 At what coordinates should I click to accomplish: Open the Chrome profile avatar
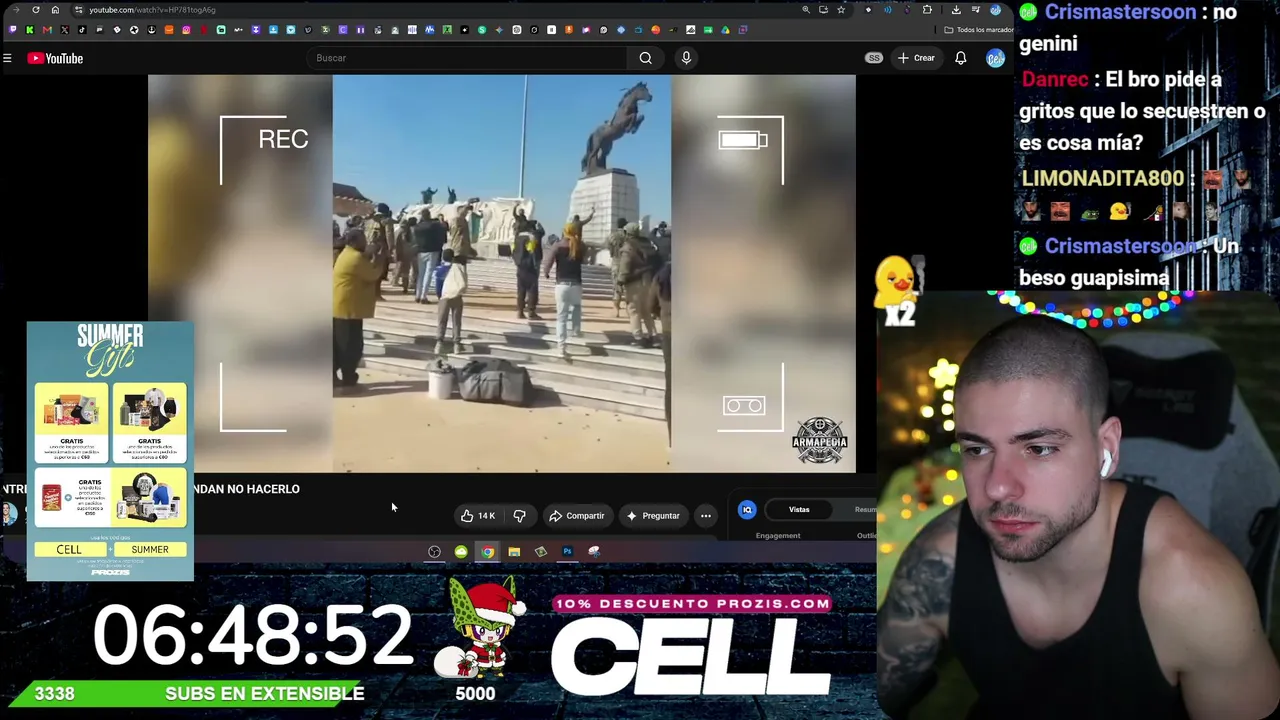click(x=995, y=10)
